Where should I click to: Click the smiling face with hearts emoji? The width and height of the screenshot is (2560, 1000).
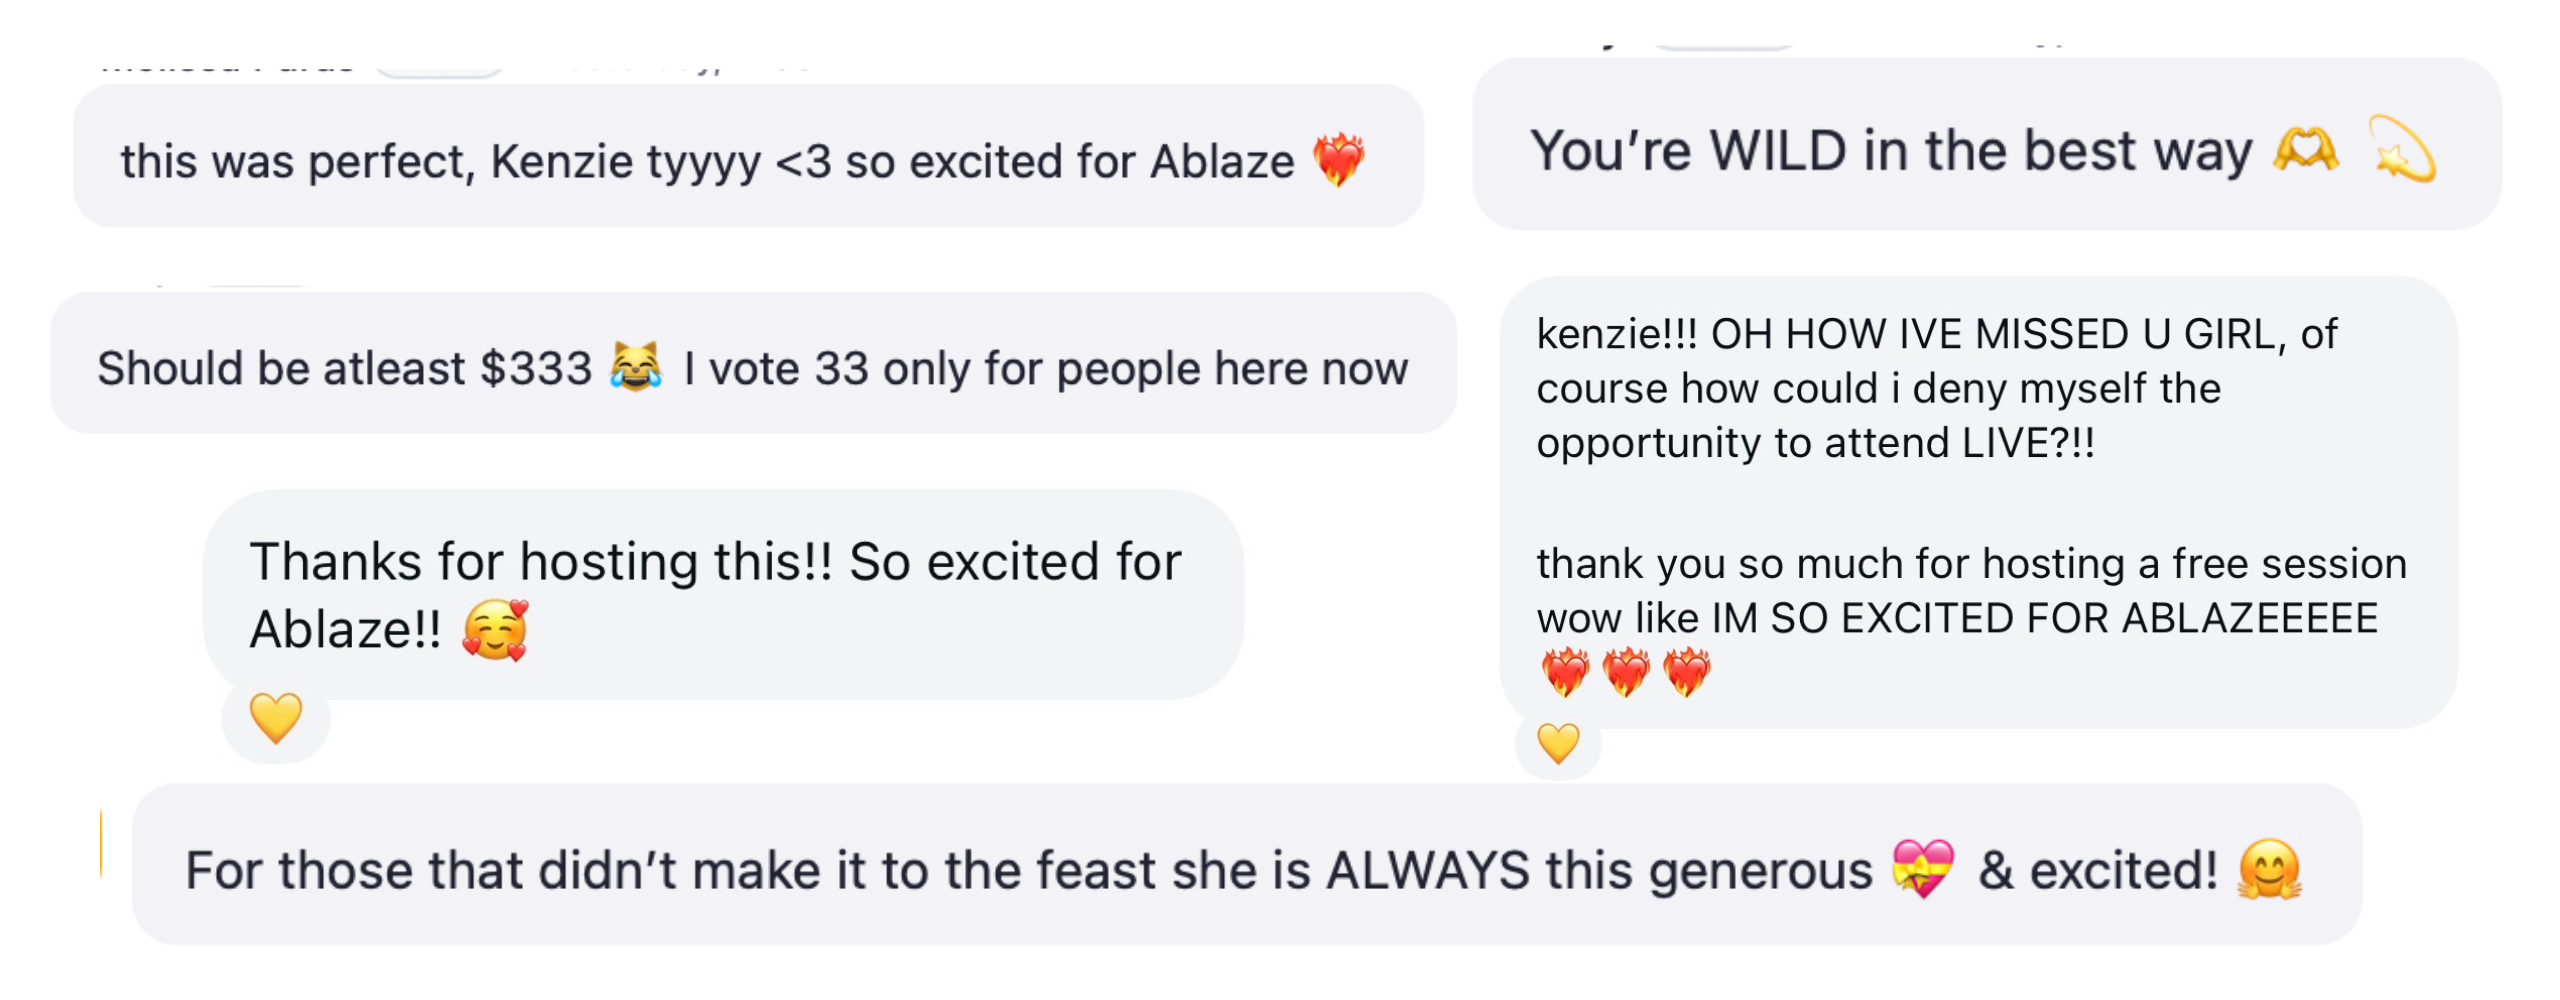click(495, 630)
